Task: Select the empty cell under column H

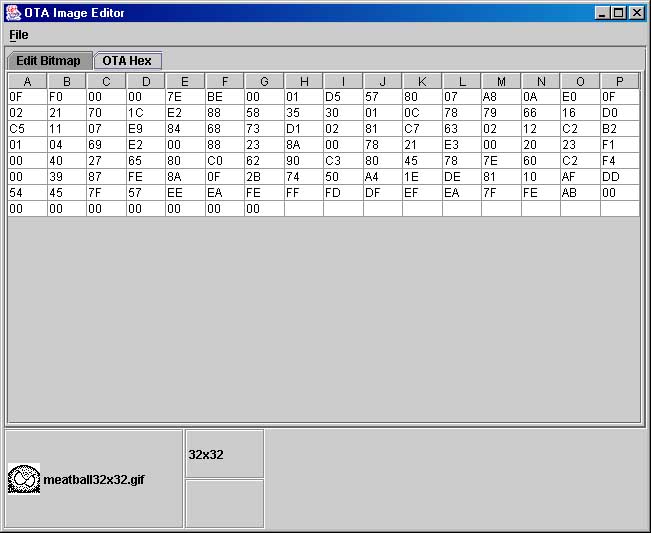Action: pyautogui.click(x=304, y=209)
